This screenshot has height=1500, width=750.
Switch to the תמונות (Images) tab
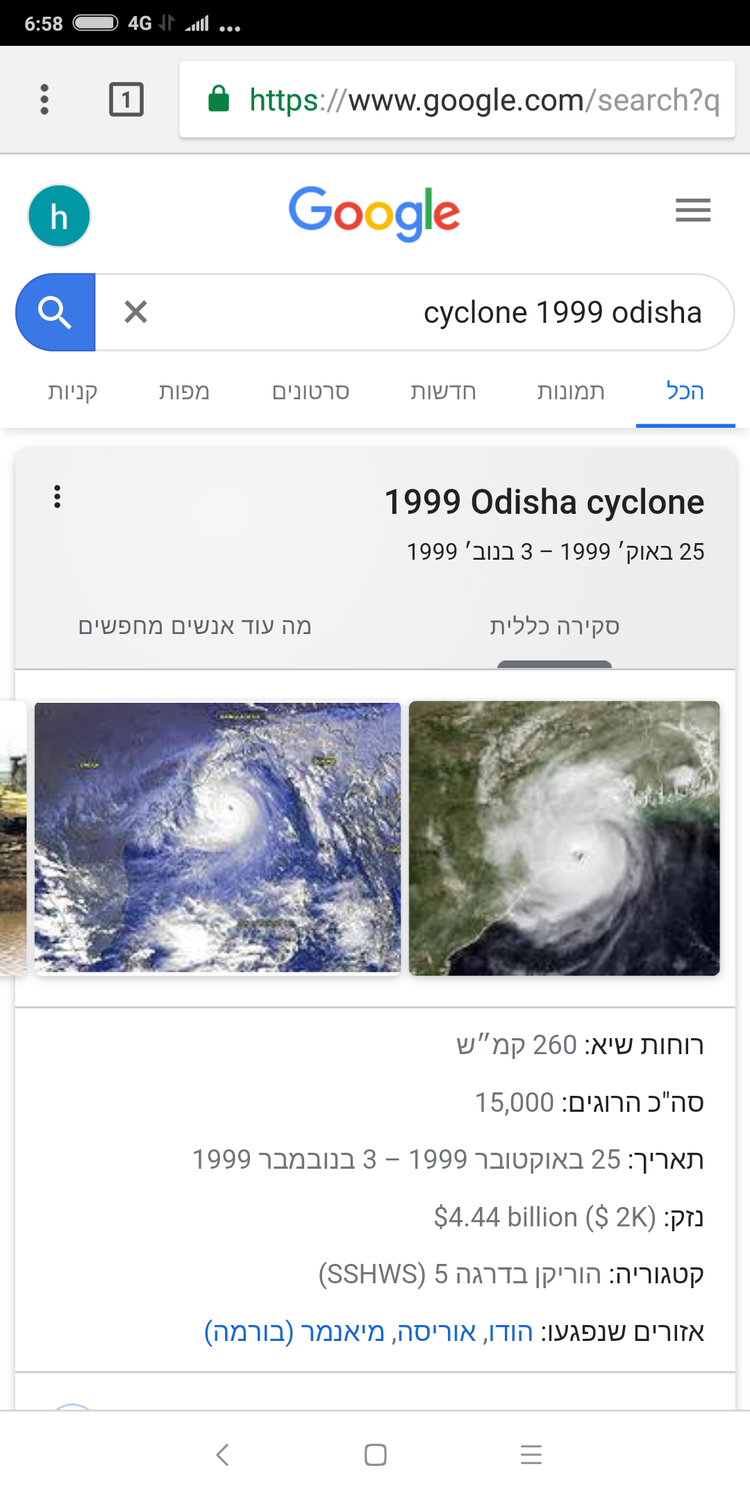[571, 391]
